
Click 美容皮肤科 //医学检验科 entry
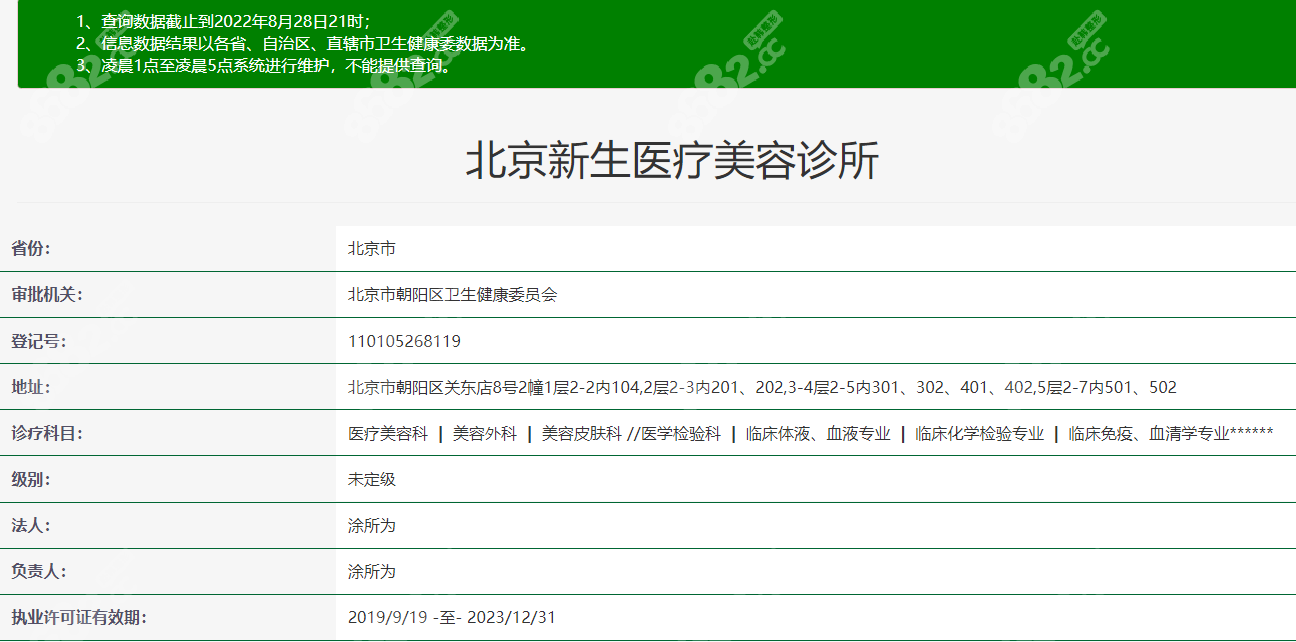click(631, 433)
